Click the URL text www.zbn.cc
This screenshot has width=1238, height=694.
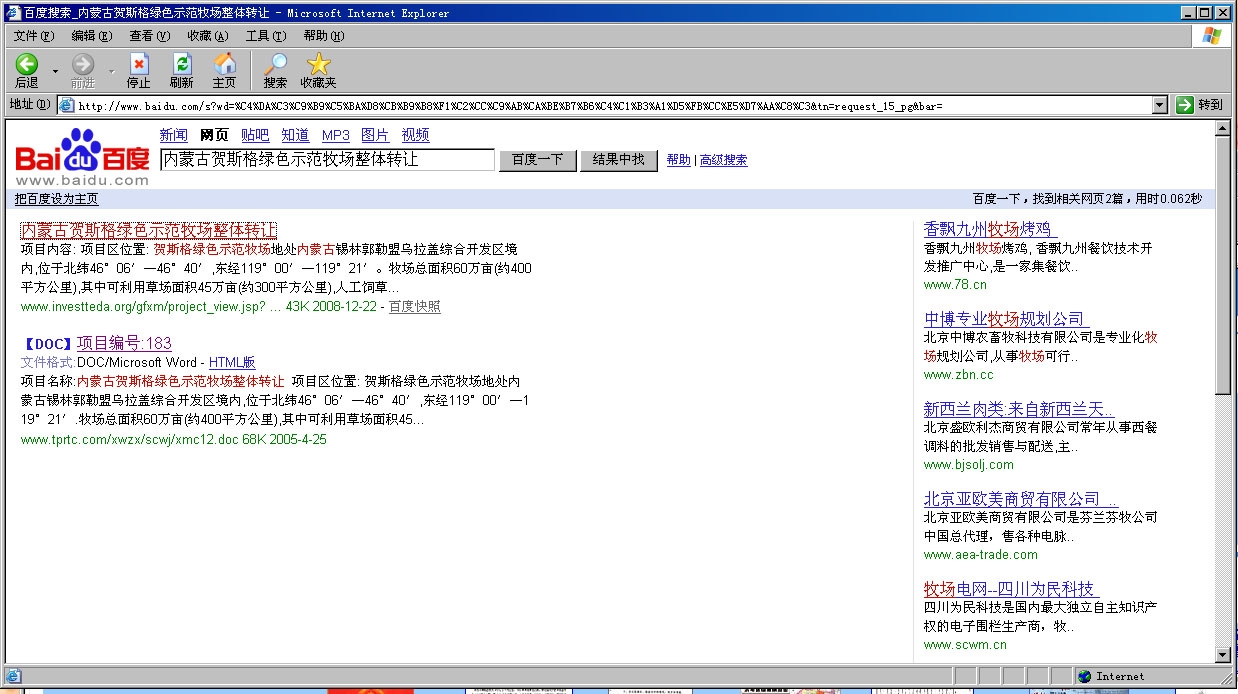[959, 374]
